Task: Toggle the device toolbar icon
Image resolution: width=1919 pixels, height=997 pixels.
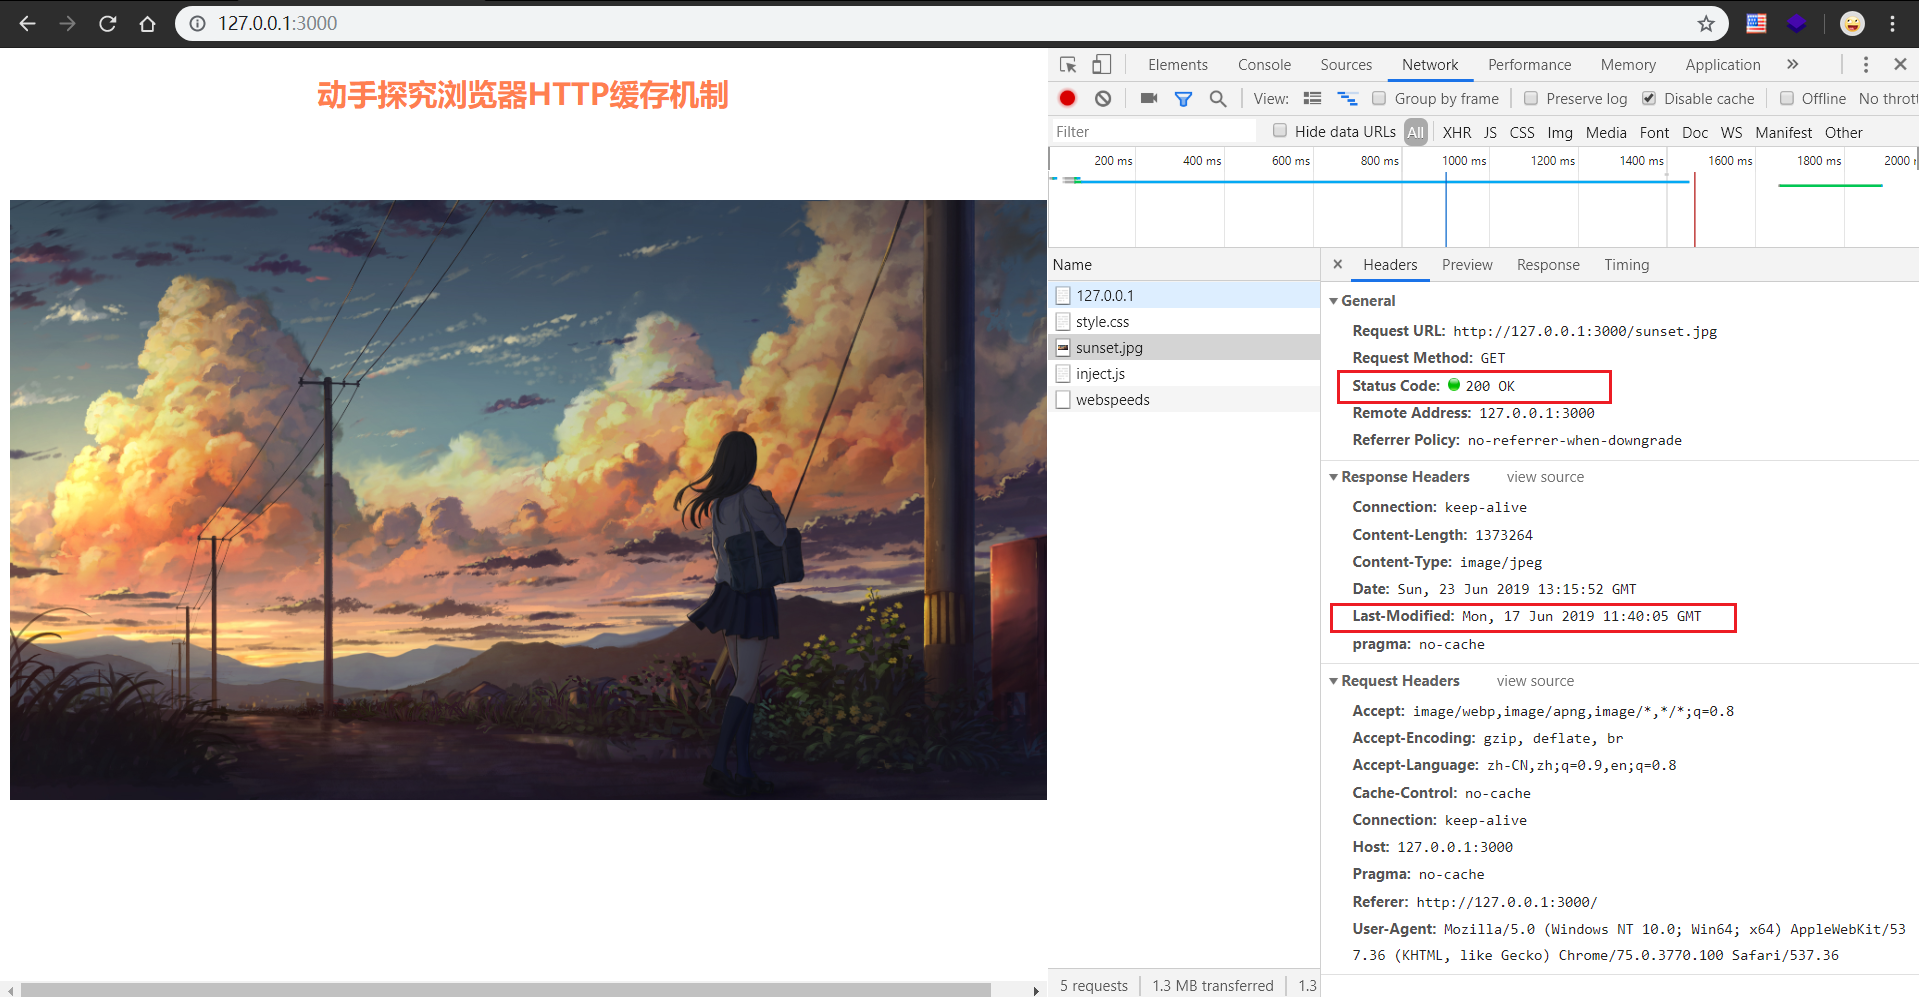Action: (x=1101, y=65)
